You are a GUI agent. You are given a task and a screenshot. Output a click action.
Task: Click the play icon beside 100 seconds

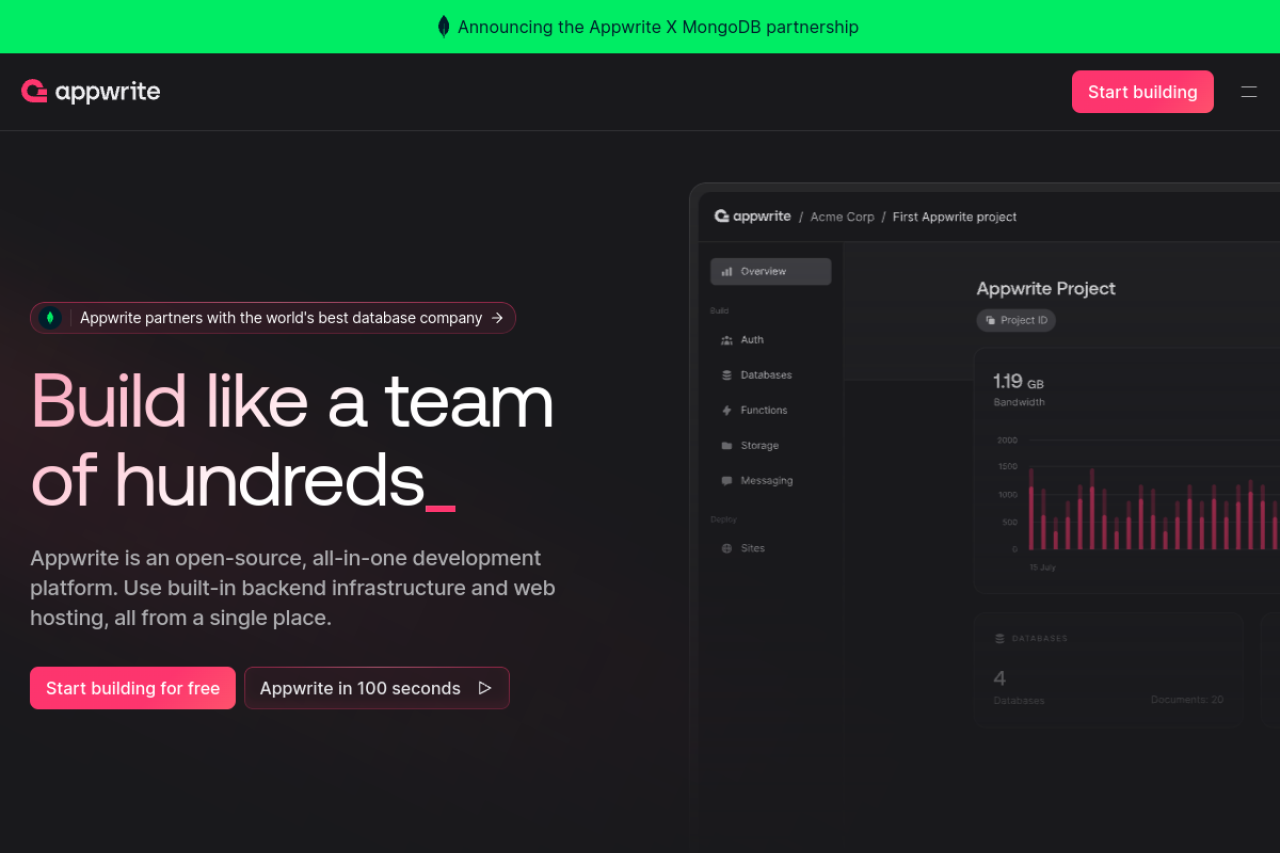pos(485,688)
